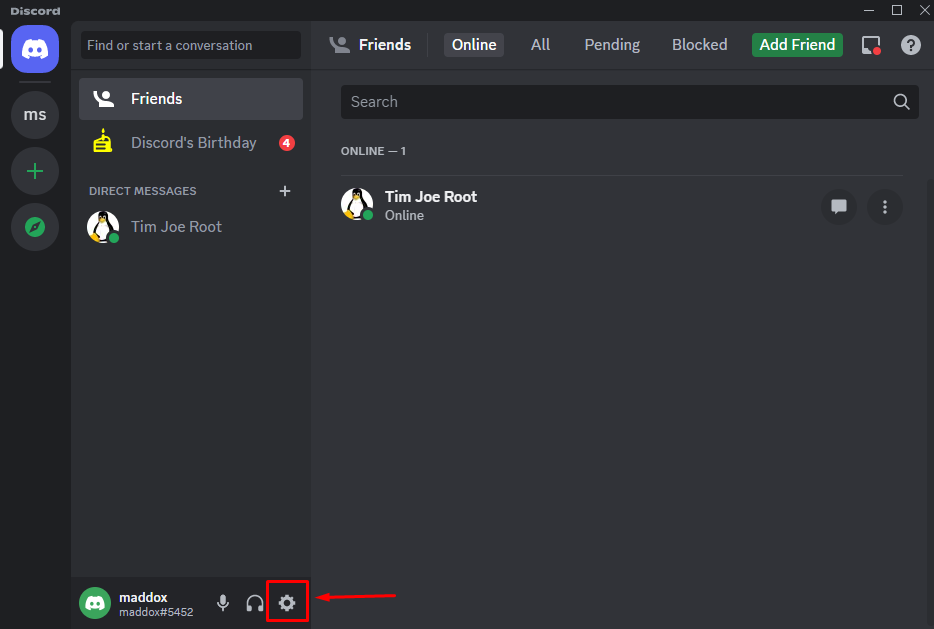This screenshot has height=629, width=934.
Task: Open User Settings gear icon
Action: 287,603
